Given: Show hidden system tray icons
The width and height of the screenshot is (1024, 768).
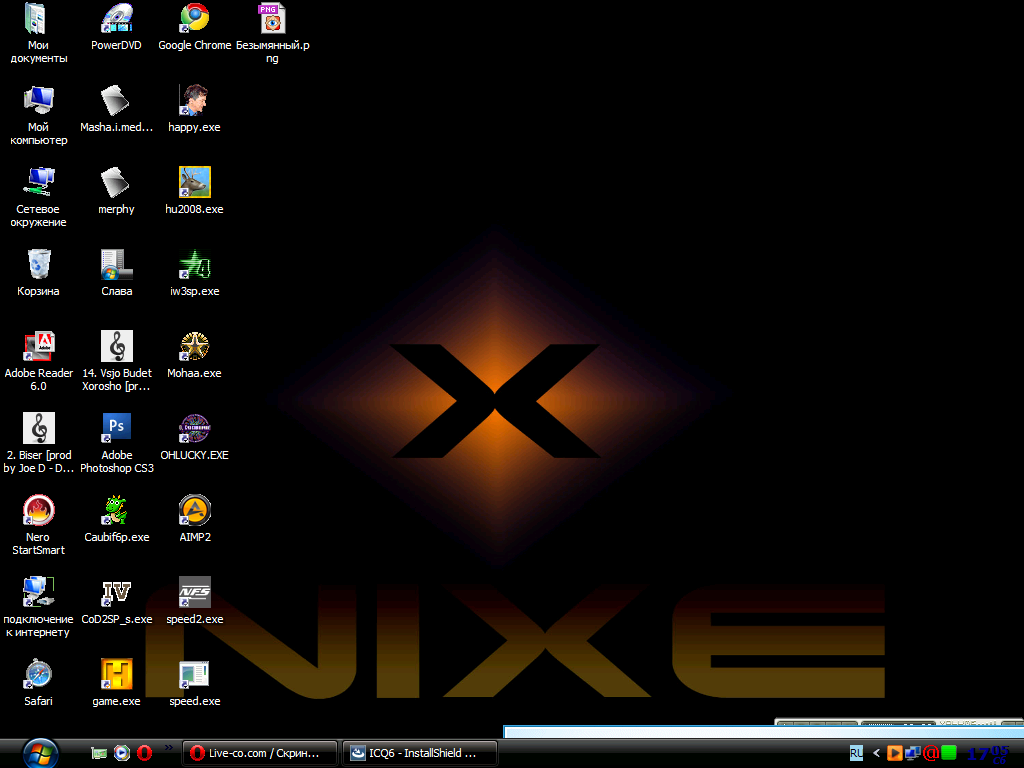Looking at the screenshot, I should point(876,753).
